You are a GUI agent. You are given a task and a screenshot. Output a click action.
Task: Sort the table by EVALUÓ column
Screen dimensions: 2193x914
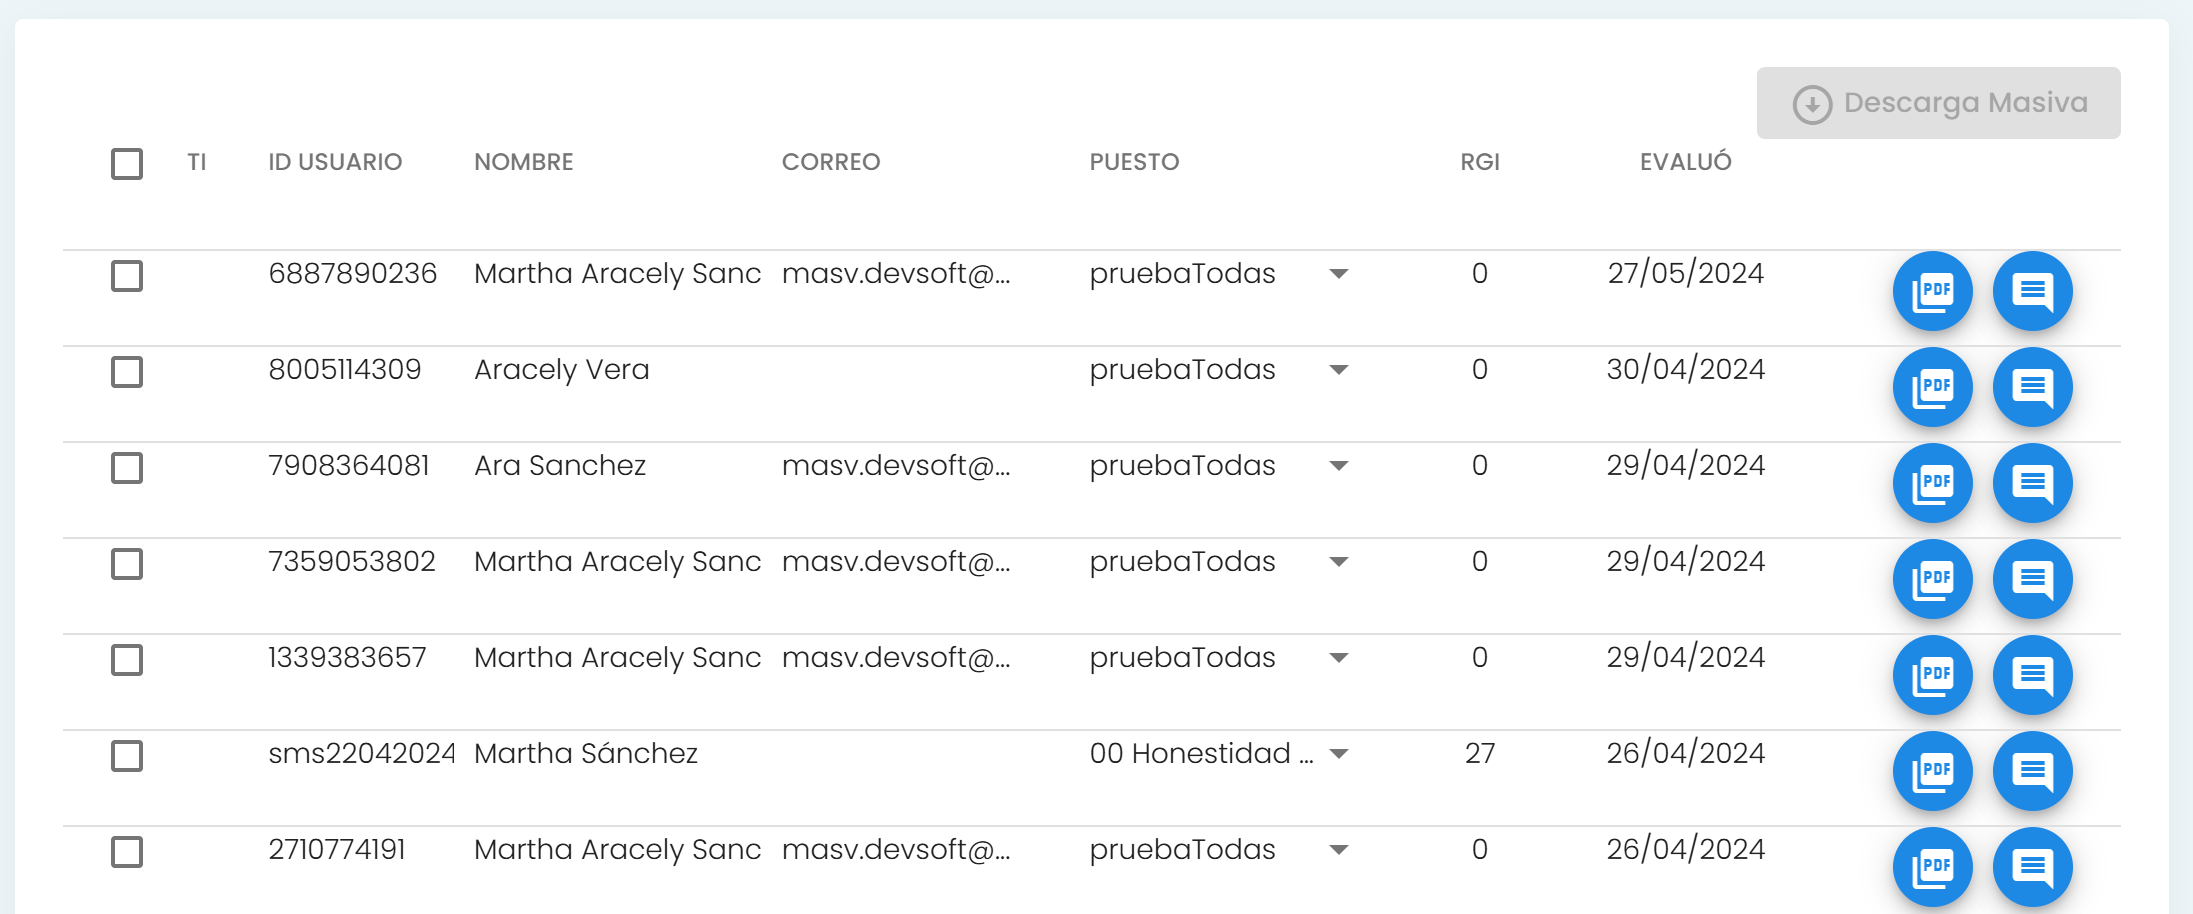tap(1685, 162)
